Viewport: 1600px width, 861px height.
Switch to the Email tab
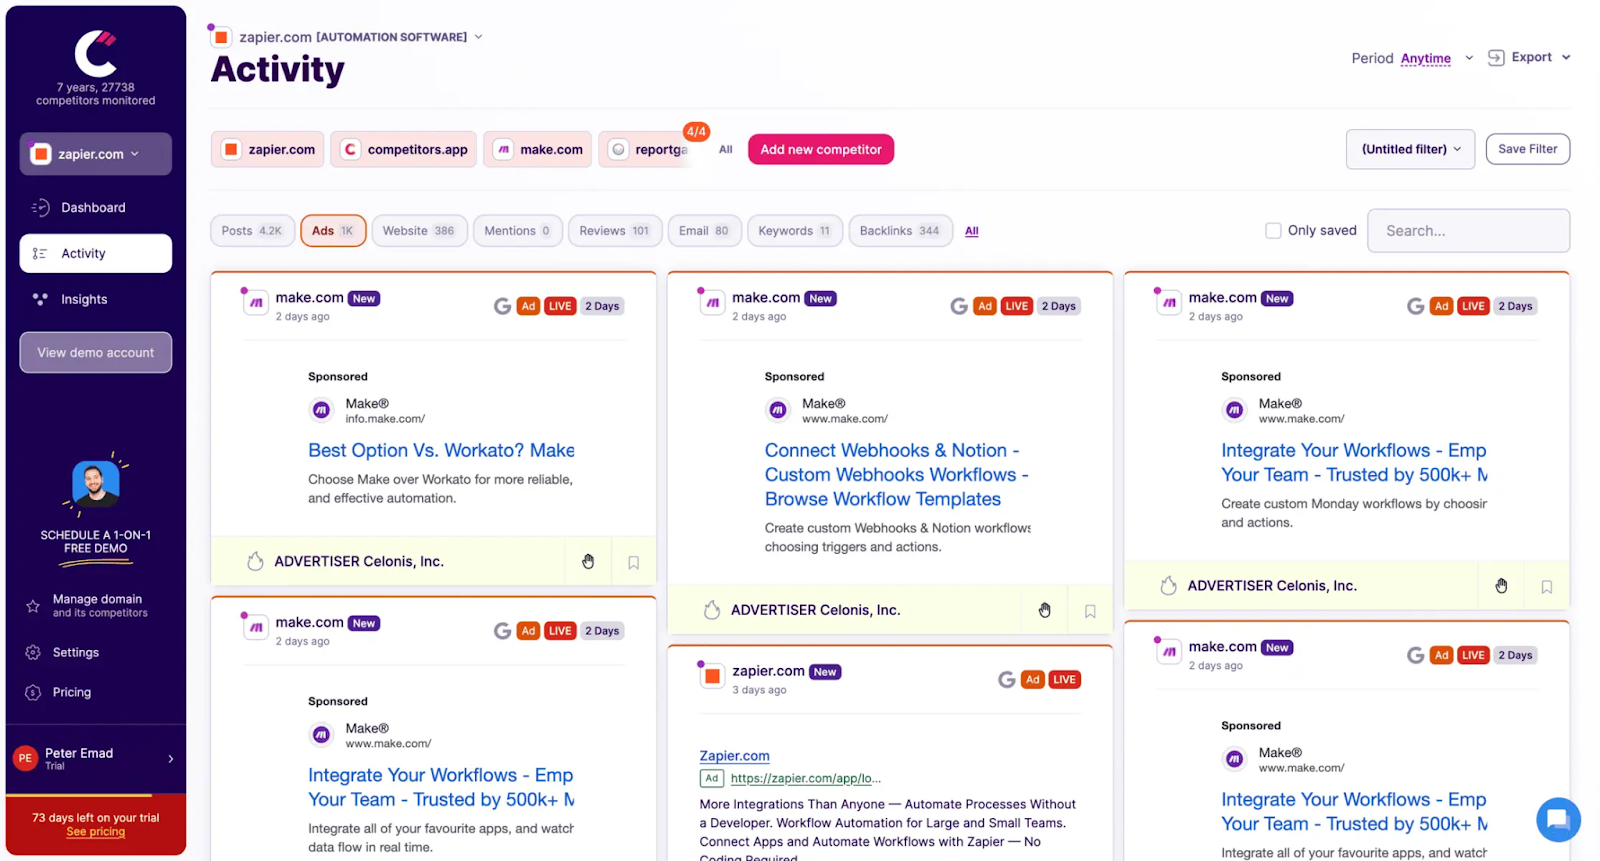(x=704, y=231)
